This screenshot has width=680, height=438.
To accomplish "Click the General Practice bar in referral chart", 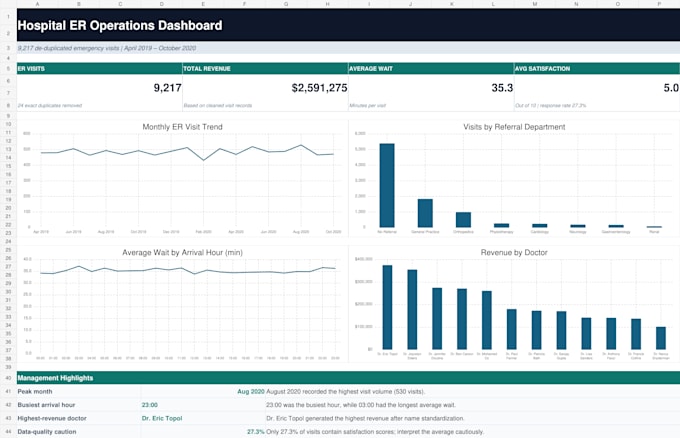I will [x=425, y=213].
